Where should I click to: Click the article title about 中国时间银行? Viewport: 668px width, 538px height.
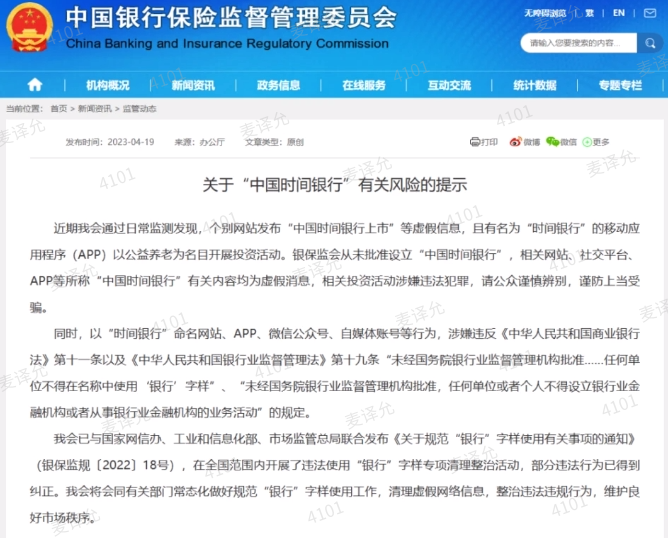tap(334, 184)
